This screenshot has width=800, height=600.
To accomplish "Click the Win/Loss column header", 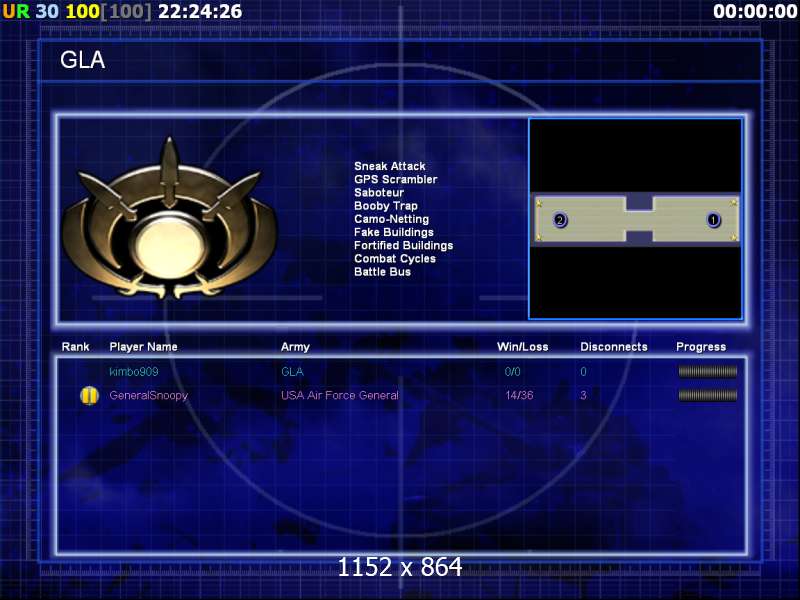I will 522,347.
